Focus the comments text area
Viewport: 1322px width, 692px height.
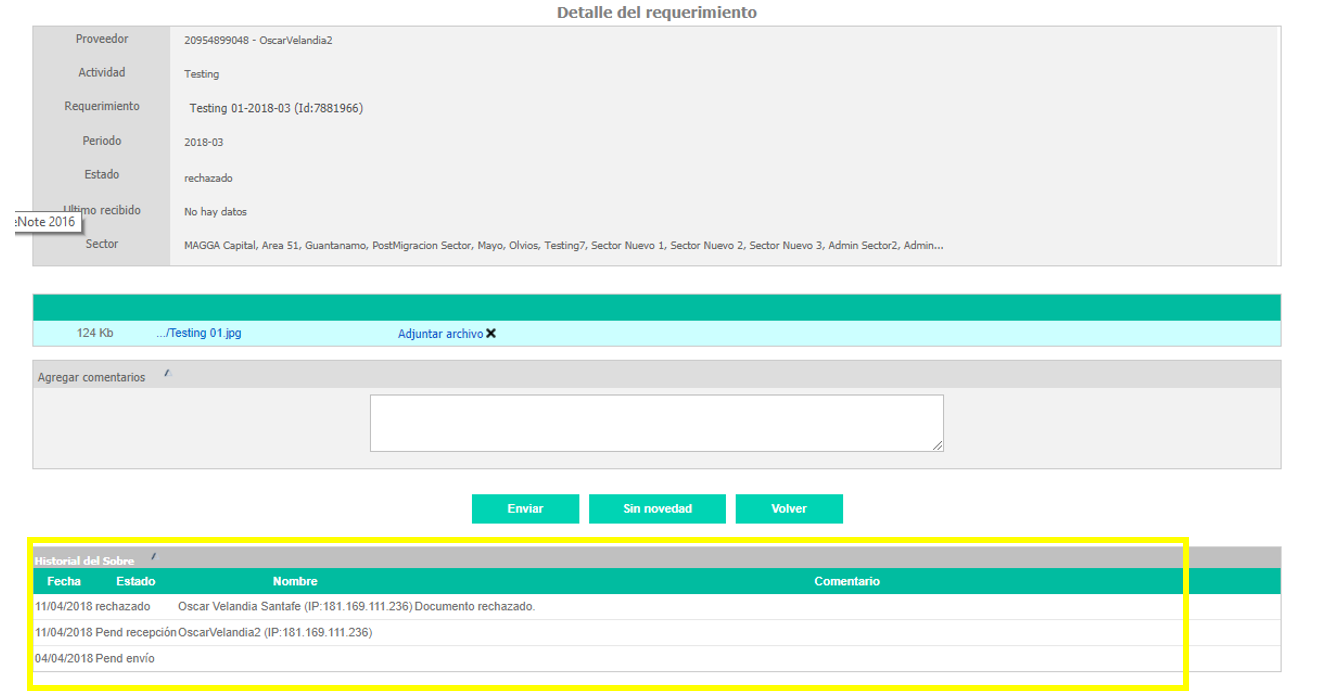click(656, 423)
